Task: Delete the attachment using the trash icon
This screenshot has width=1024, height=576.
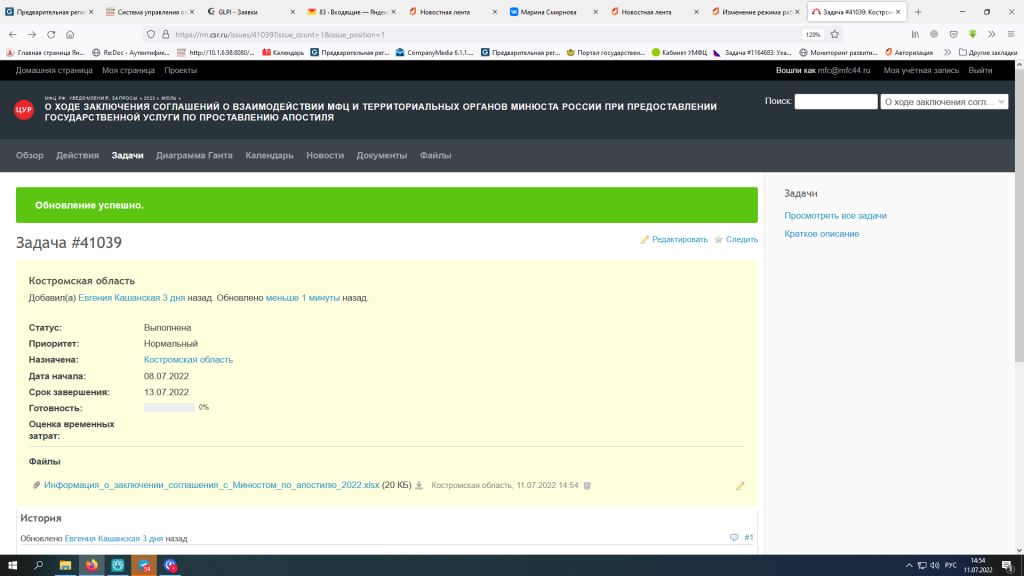Action: (587, 486)
